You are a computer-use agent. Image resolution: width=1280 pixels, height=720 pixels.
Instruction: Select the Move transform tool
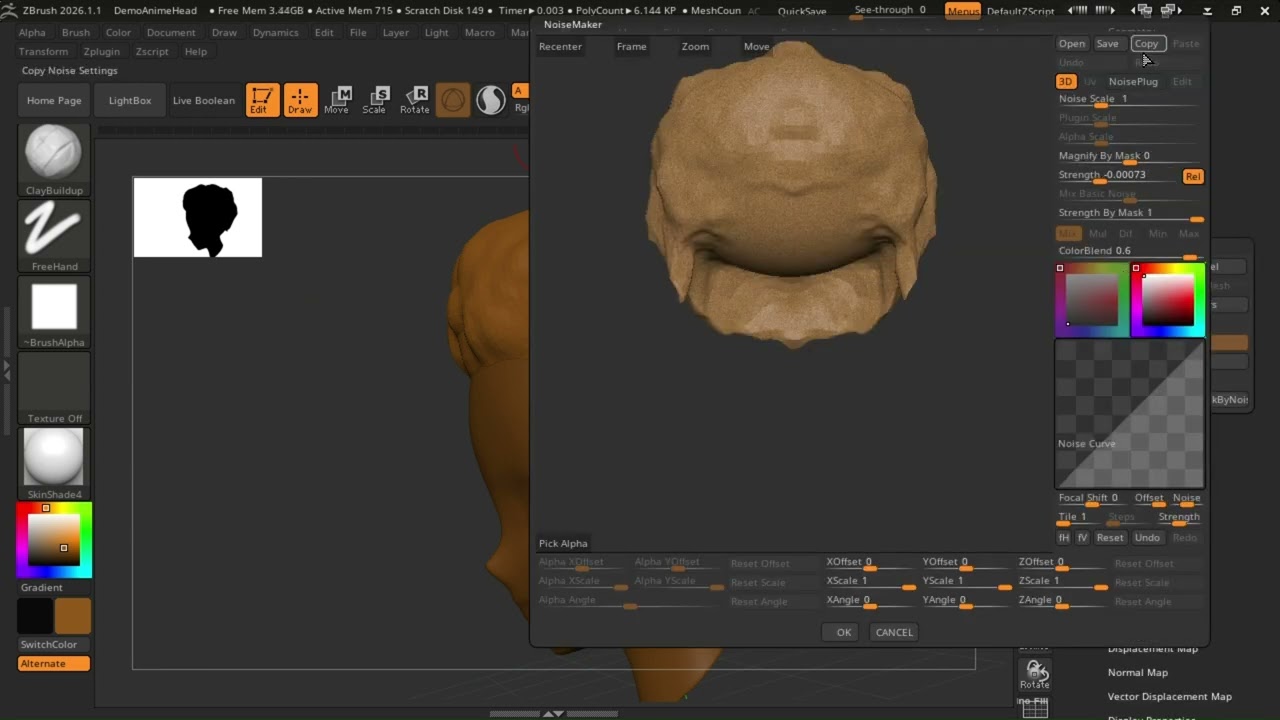click(x=337, y=100)
